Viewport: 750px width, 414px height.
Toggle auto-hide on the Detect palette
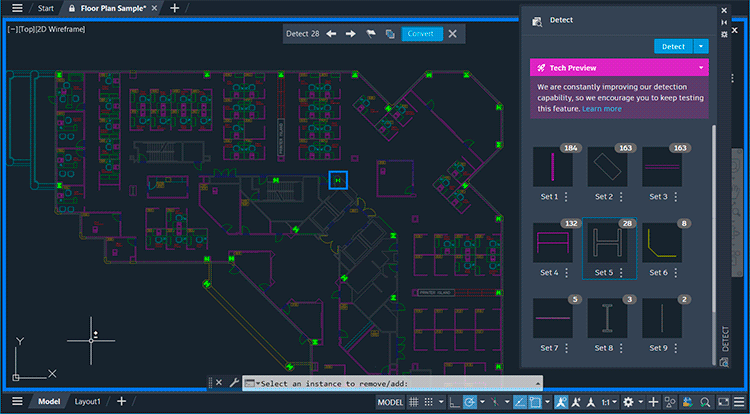(x=724, y=22)
